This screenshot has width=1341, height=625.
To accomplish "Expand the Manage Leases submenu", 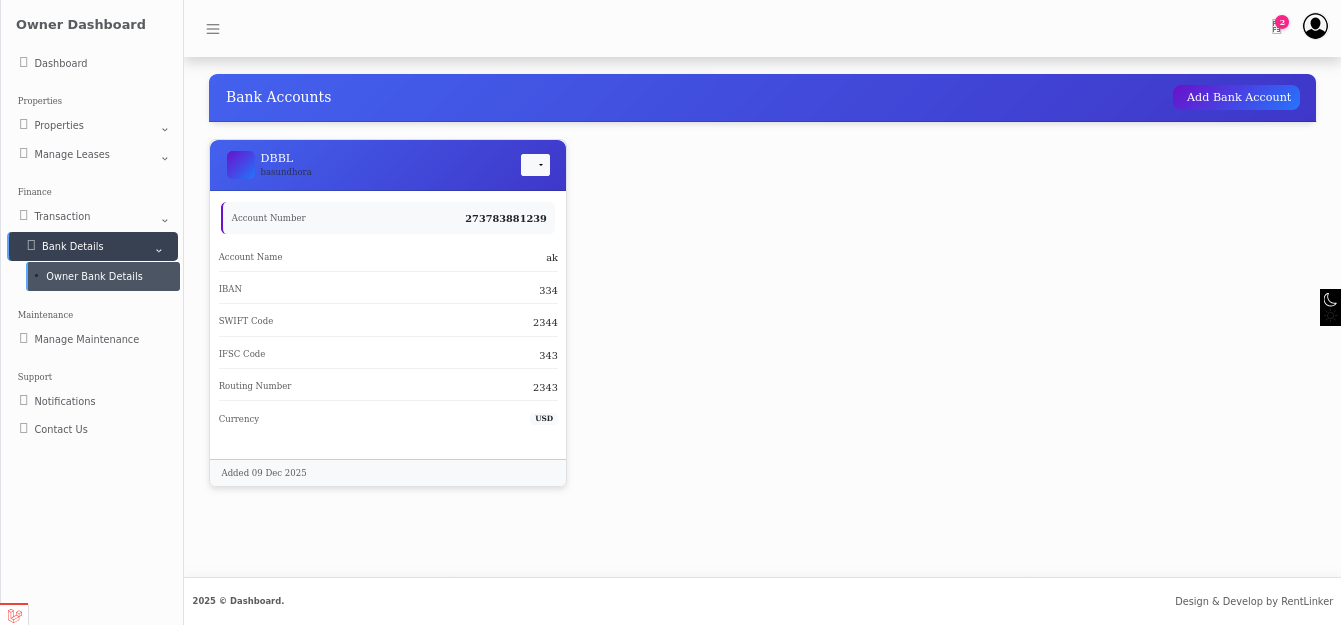I will tap(165, 157).
